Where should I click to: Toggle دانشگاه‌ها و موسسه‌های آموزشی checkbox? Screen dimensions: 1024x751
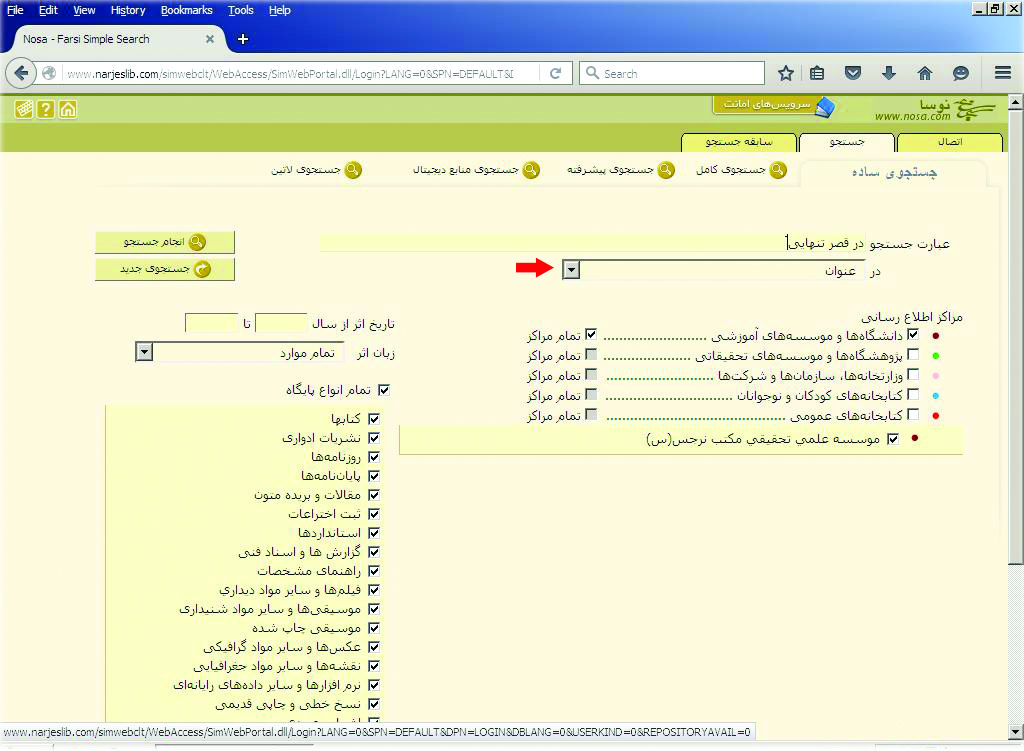tap(913, 335)
